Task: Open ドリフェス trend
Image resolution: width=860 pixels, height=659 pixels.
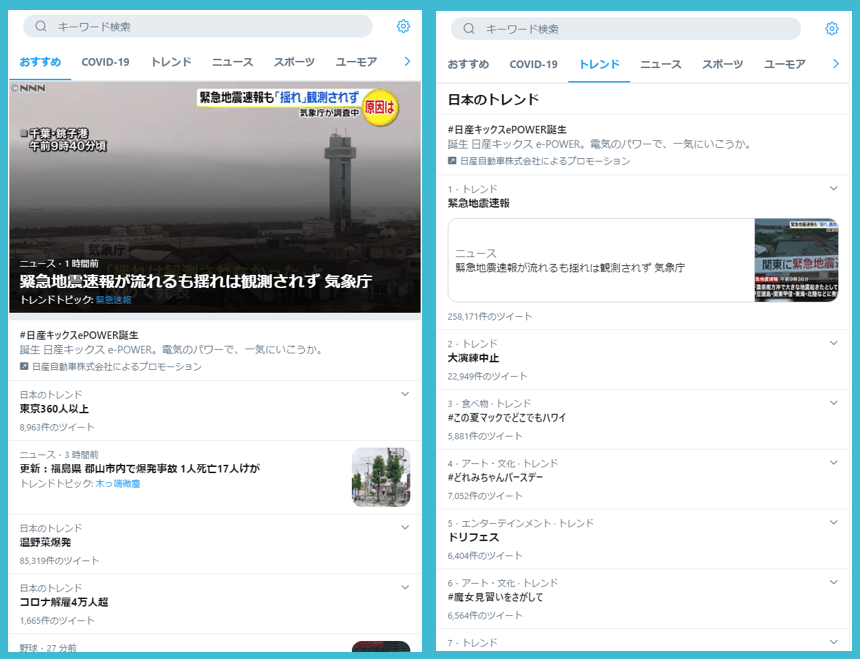Action: click(x=473, y=537)
